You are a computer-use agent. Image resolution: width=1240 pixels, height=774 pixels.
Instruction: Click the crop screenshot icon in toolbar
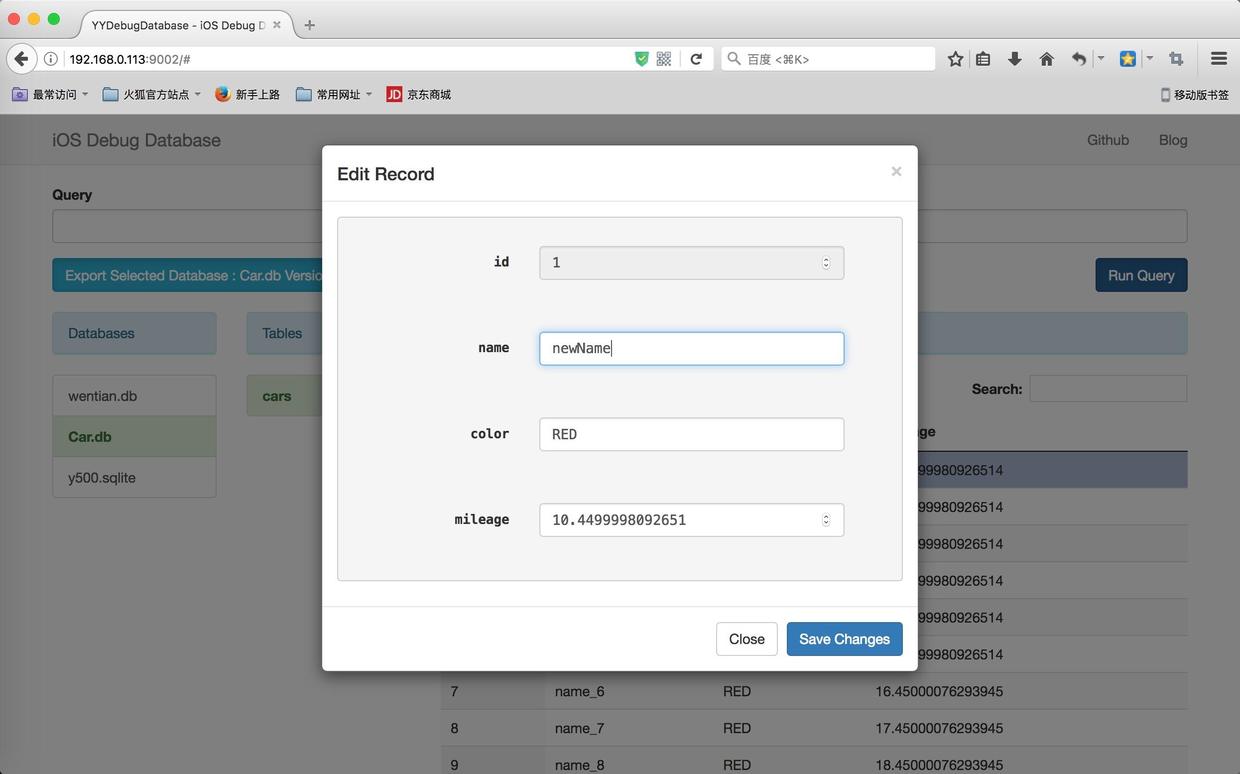click(1176, 59)
